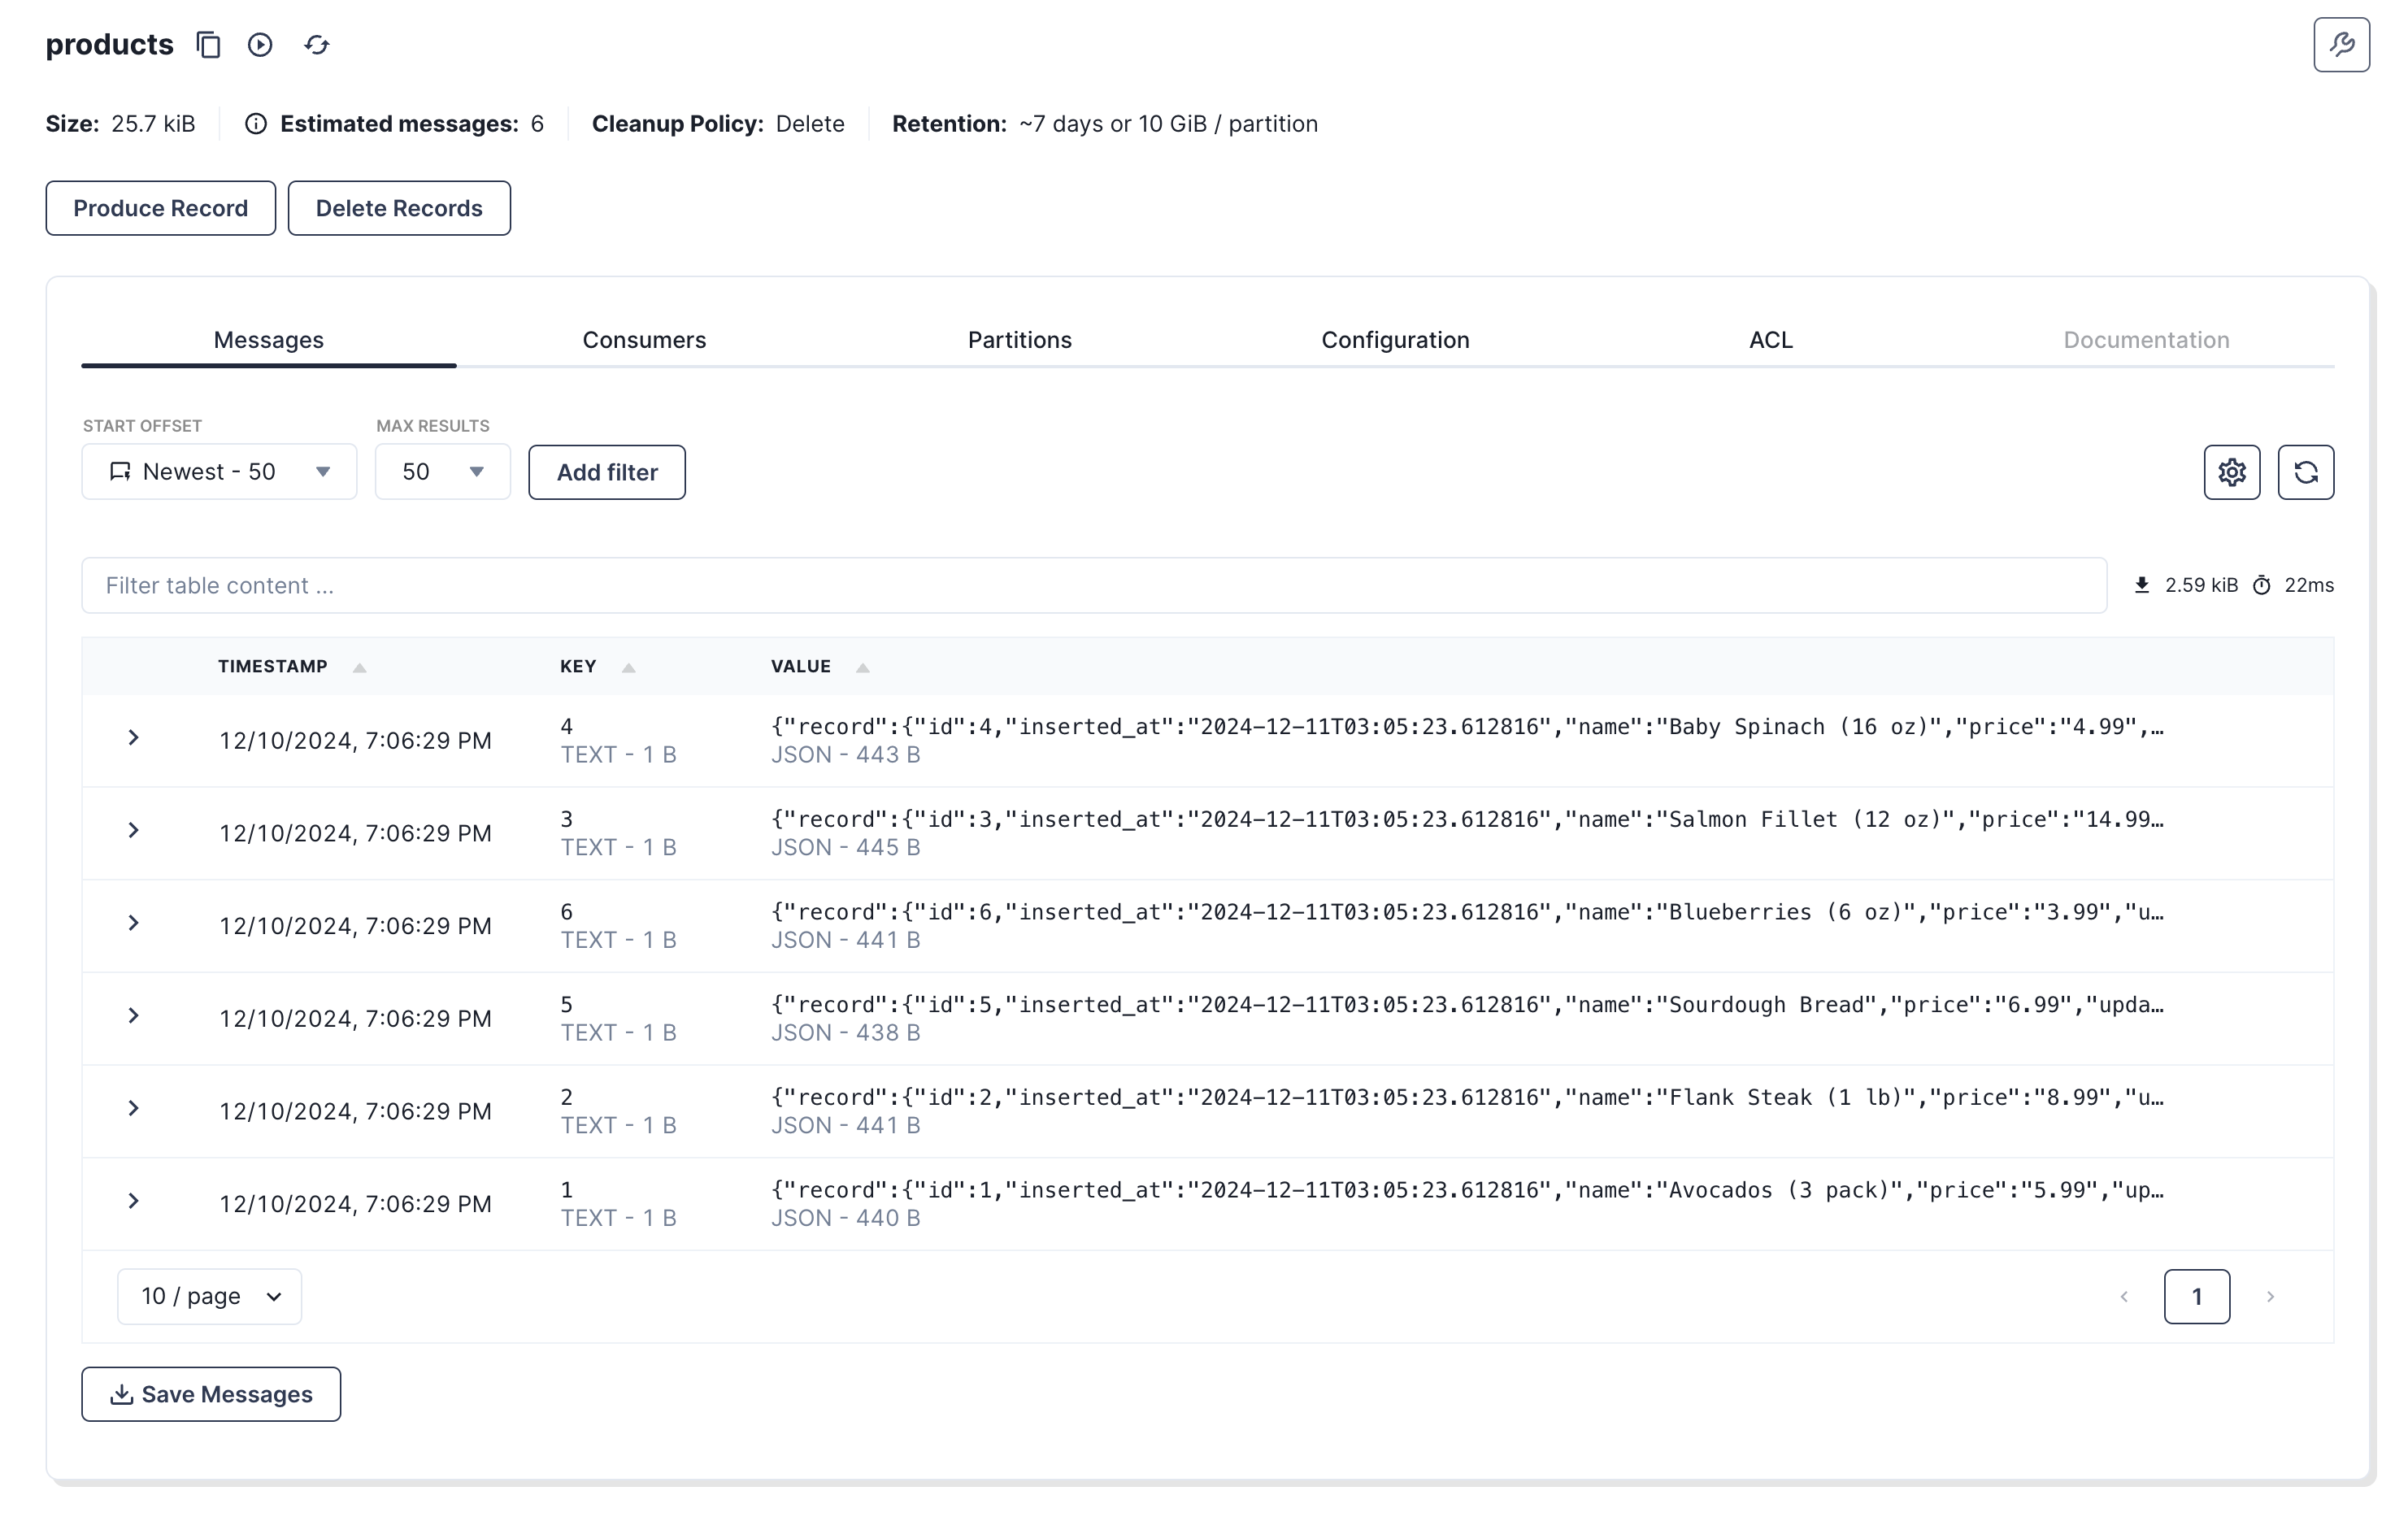Open the Start Offset dropdown
The width and height of the screenshot is (2408, 1530).
pos(219,472)
